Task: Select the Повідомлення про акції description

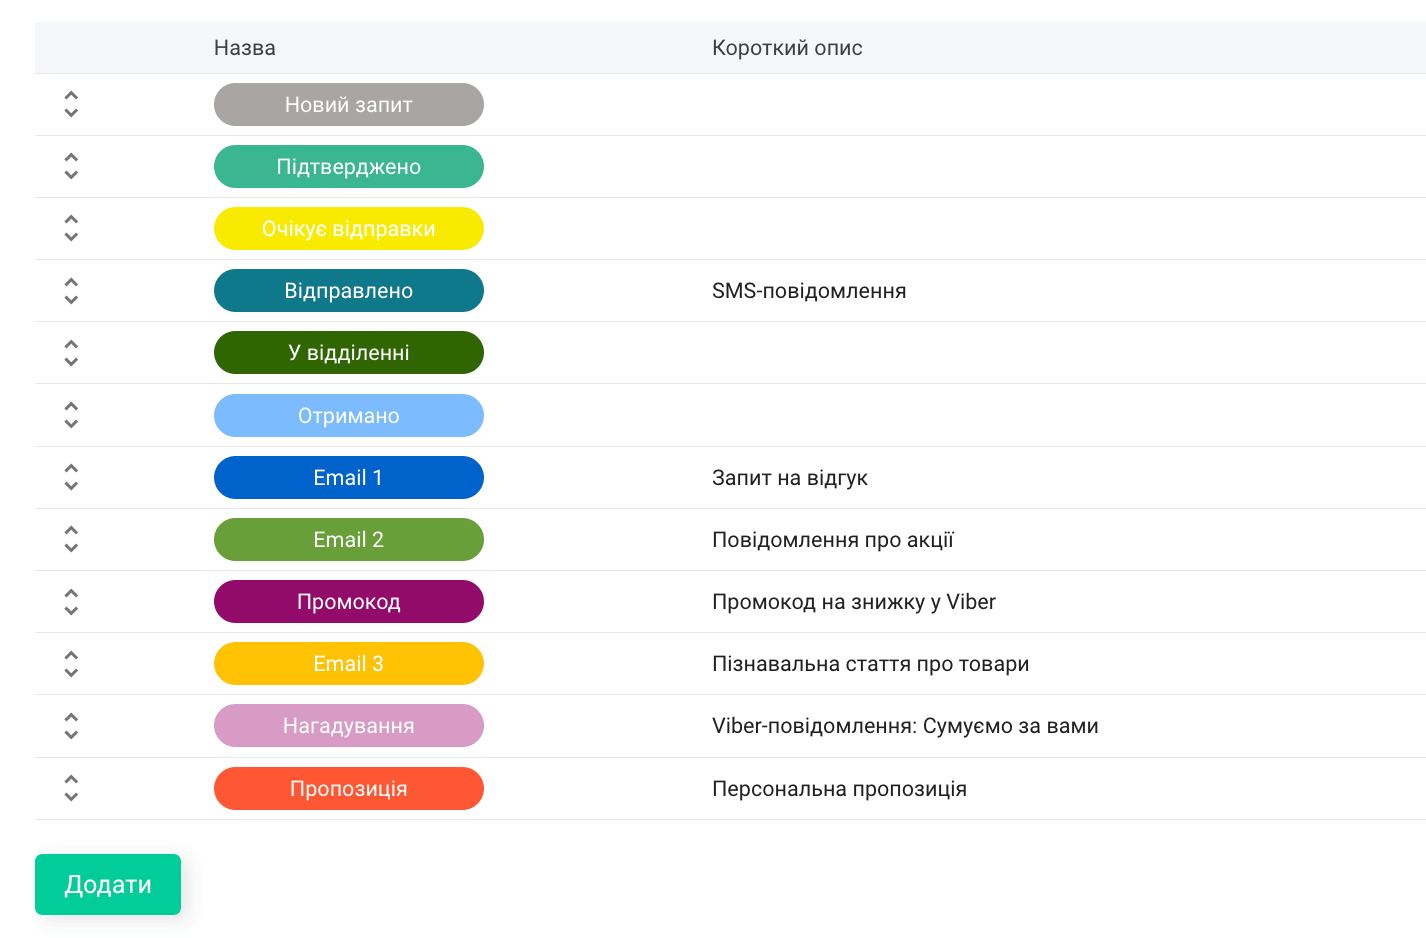Action: tap(833, 540)
